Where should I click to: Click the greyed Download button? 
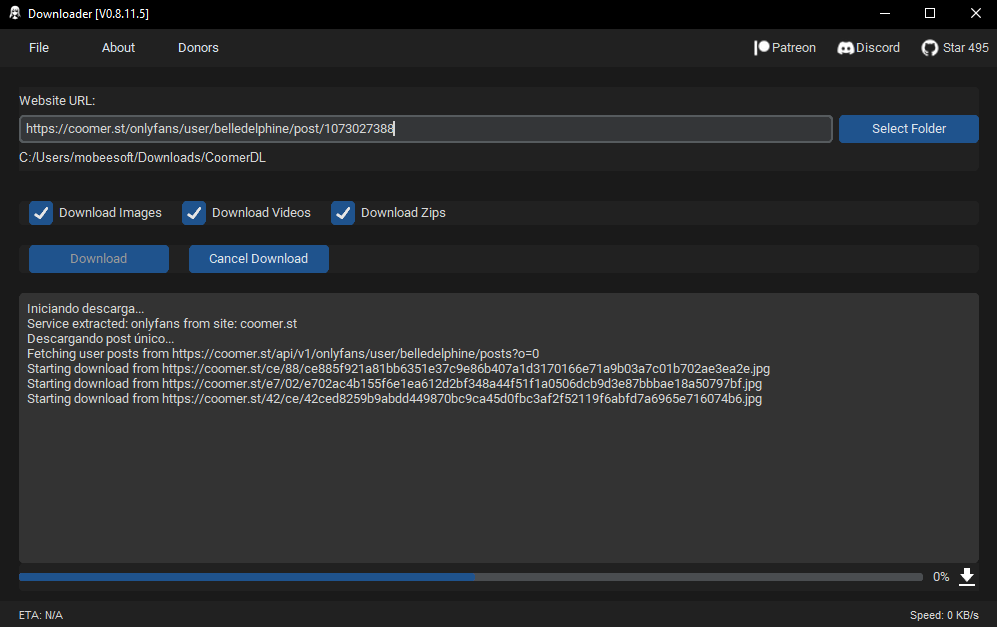click(x=99, y=259)
